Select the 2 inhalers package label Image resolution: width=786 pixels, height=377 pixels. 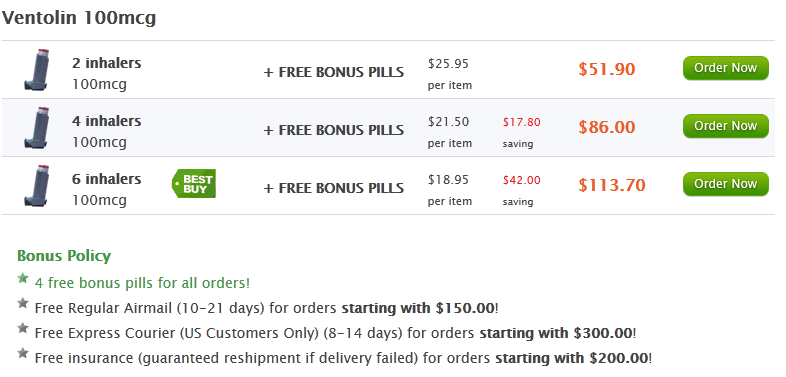(106, 63)
